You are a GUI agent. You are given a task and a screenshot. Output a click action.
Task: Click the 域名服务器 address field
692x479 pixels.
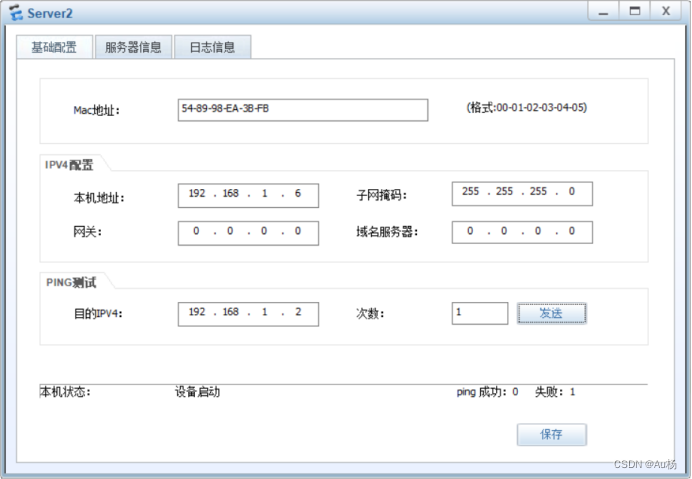(522, 232)
